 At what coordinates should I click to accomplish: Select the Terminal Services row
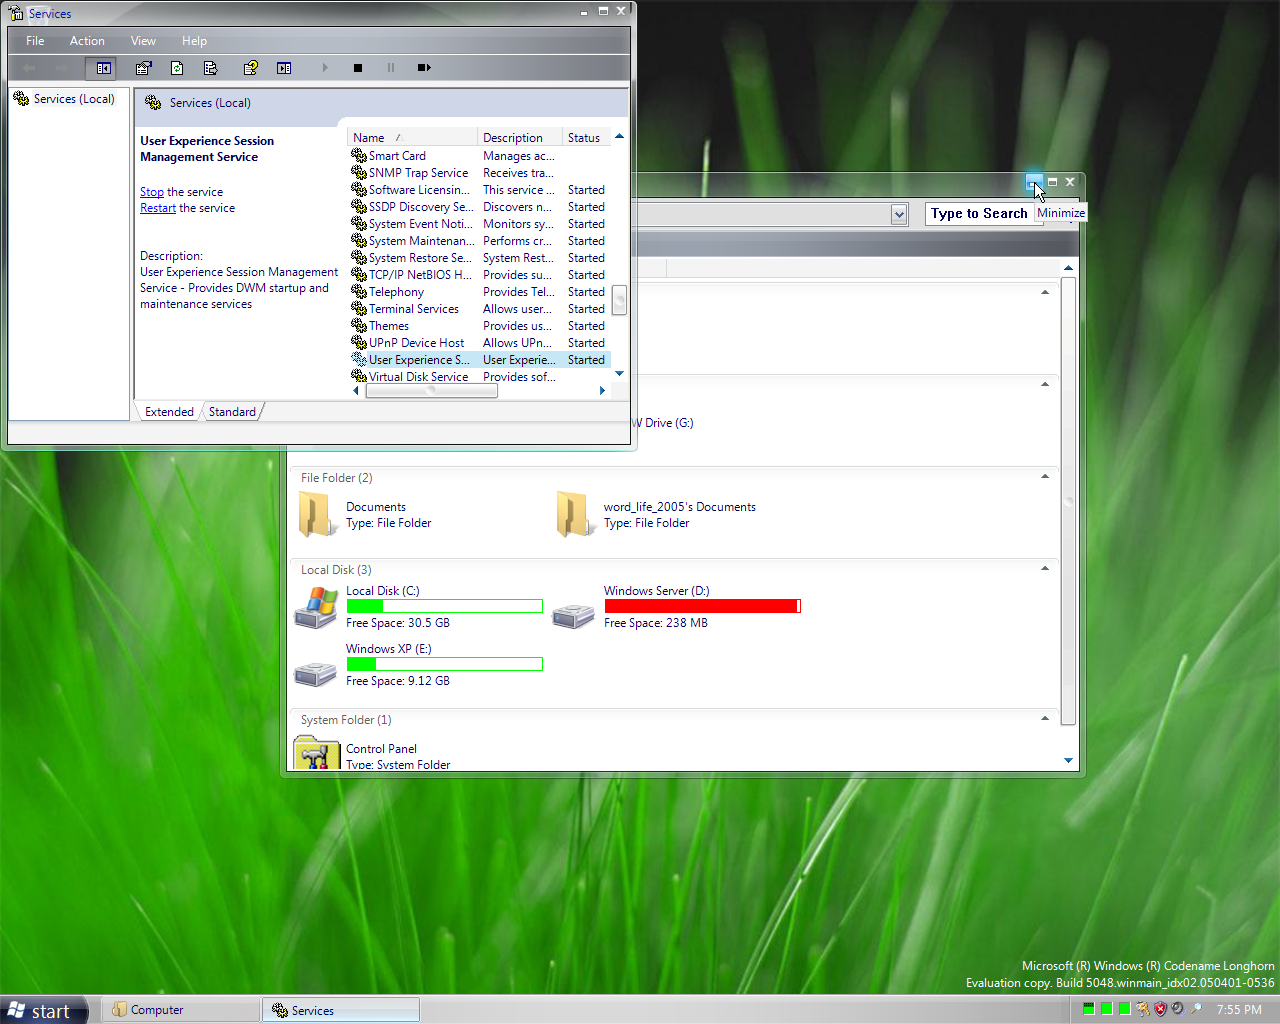coord(479,309)
